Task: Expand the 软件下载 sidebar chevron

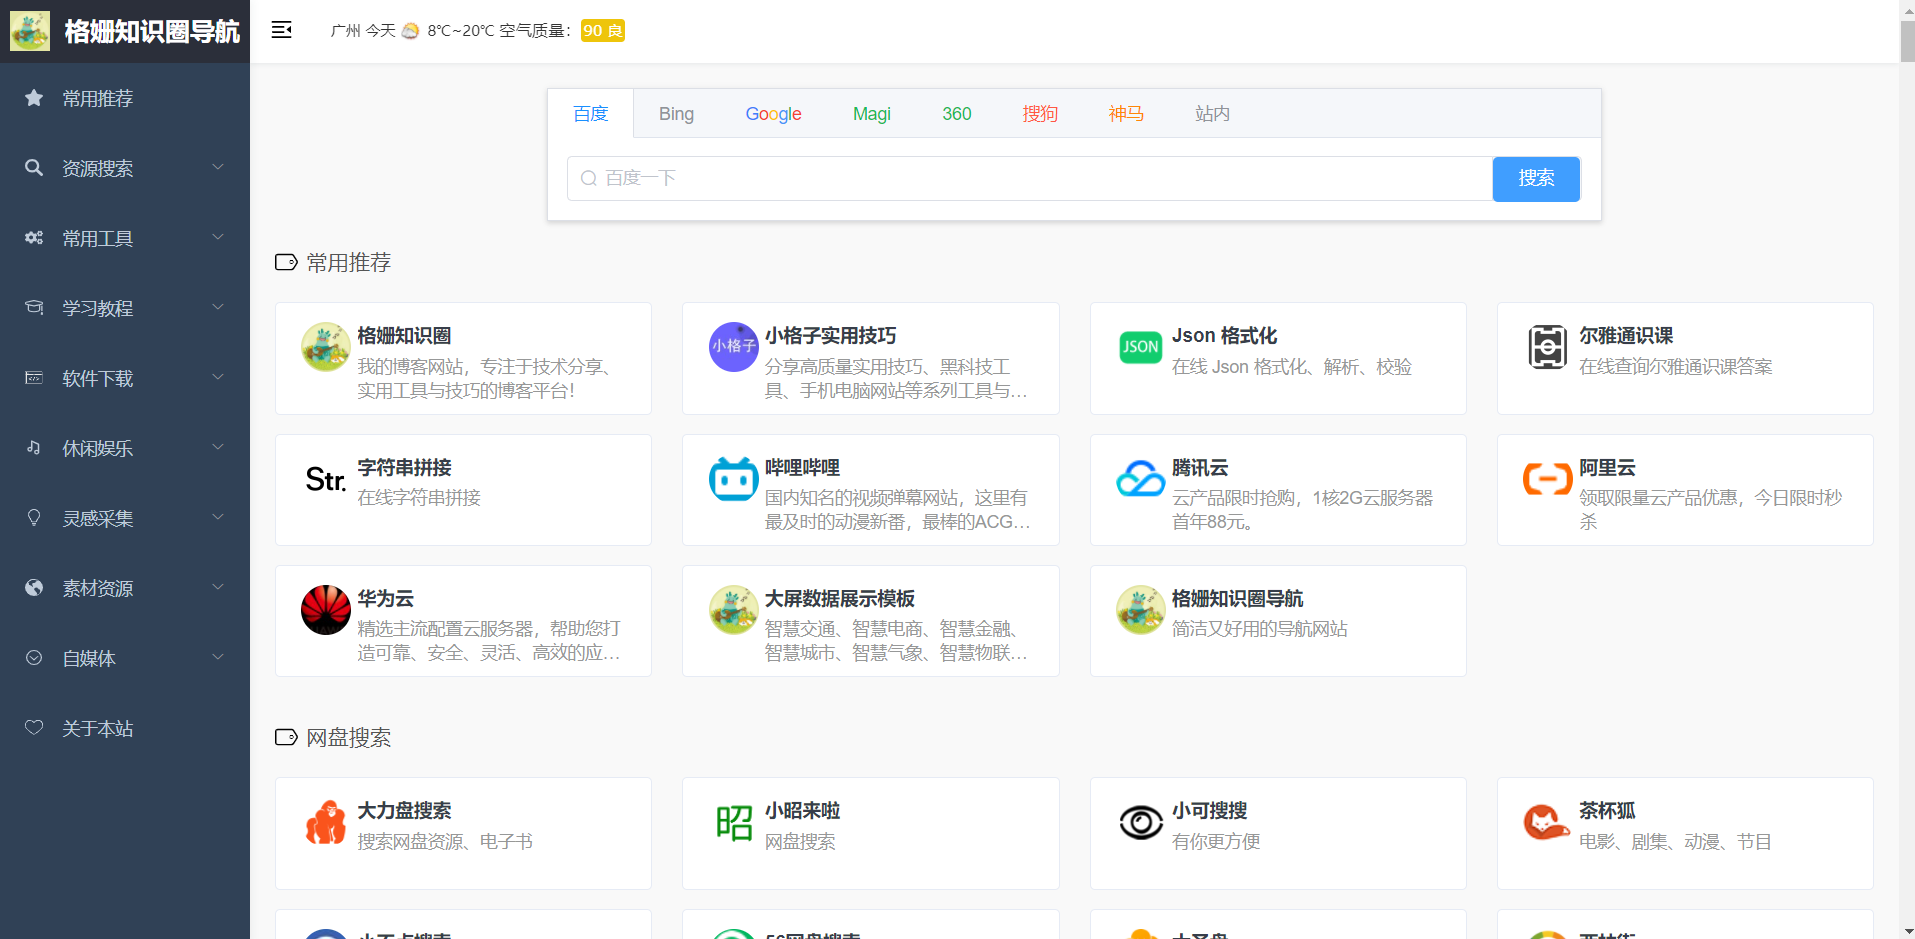Action: [218, 377]
